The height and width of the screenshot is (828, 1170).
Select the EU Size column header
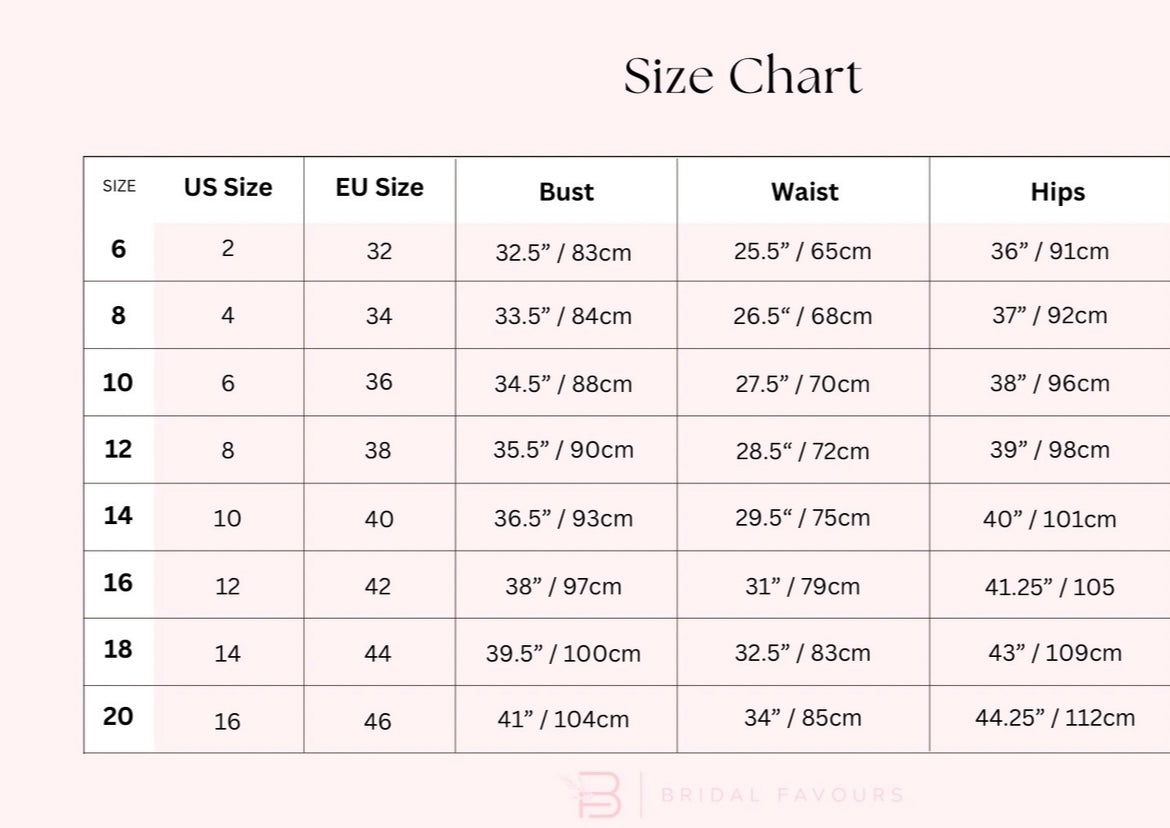coord(379,187)
